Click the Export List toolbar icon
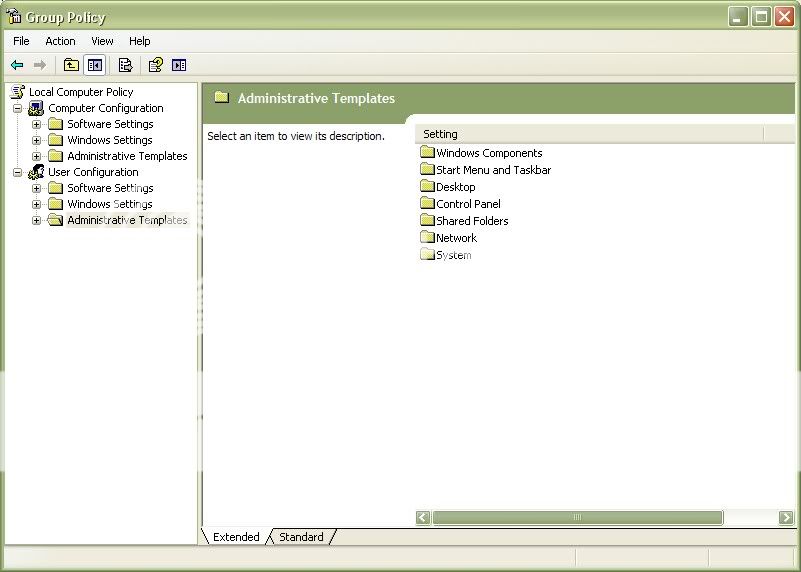Viewport: 801px width, 572px height. pyautogui.click(x=125, y=65)
